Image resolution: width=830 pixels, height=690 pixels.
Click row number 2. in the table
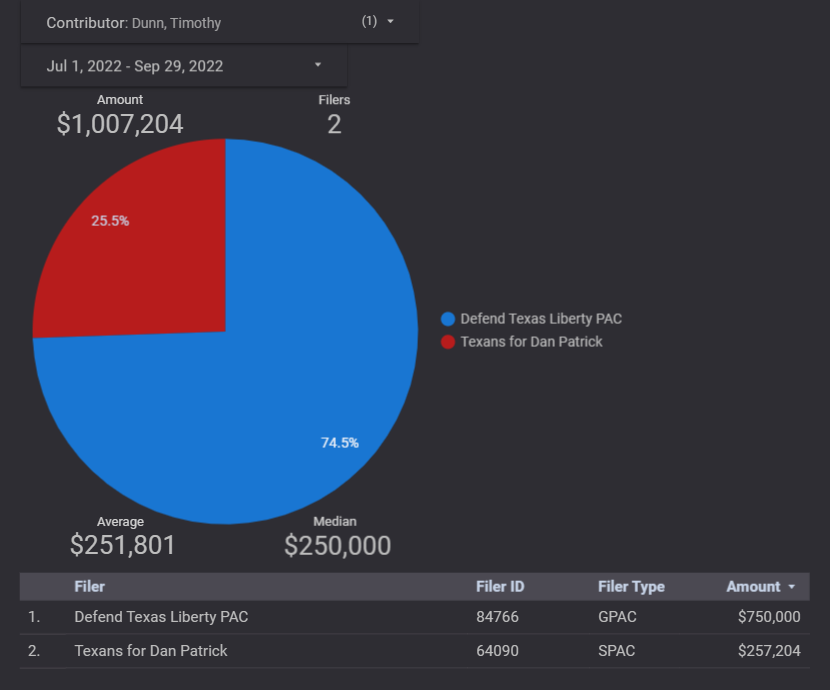[34, 651]
